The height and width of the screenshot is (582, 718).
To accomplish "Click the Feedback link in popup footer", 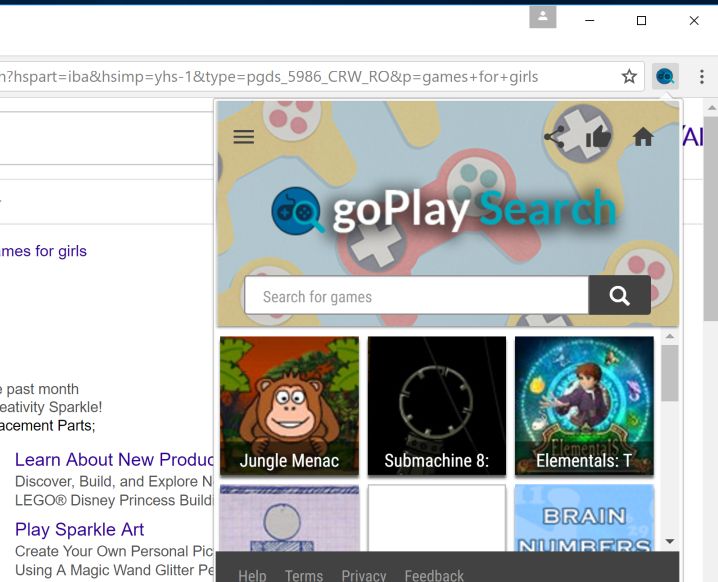I will [x=434, y=575].
